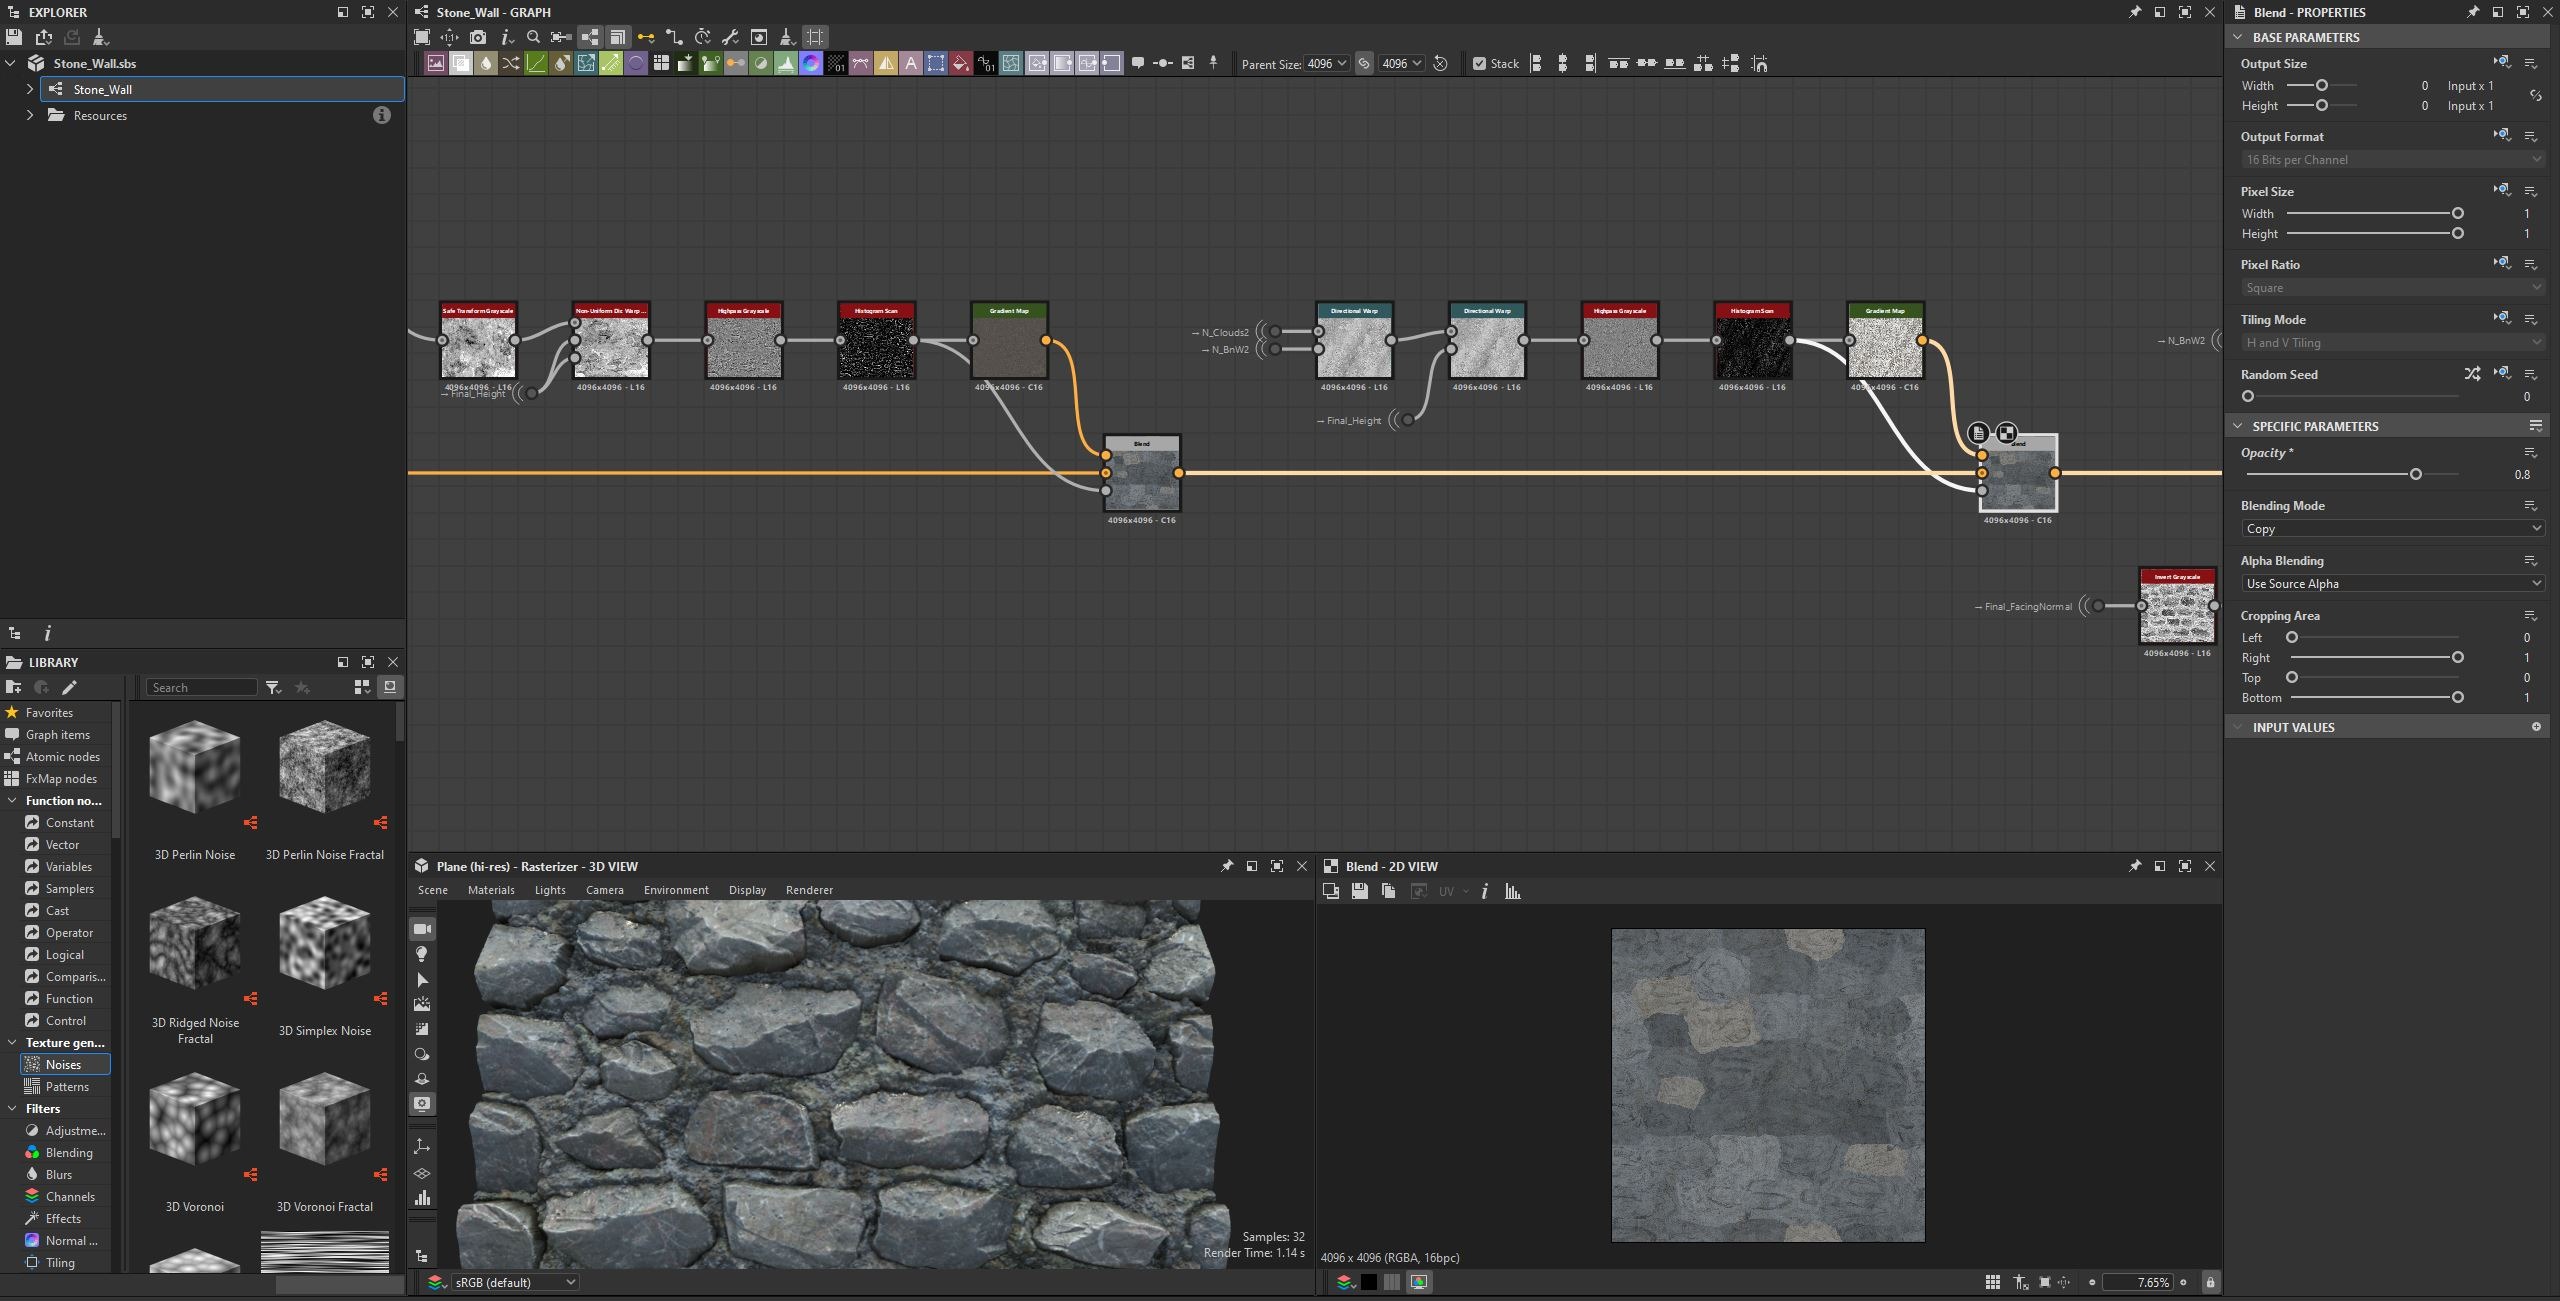Toggle tiling grid display in 2D view

[x=1992, y=1282]
